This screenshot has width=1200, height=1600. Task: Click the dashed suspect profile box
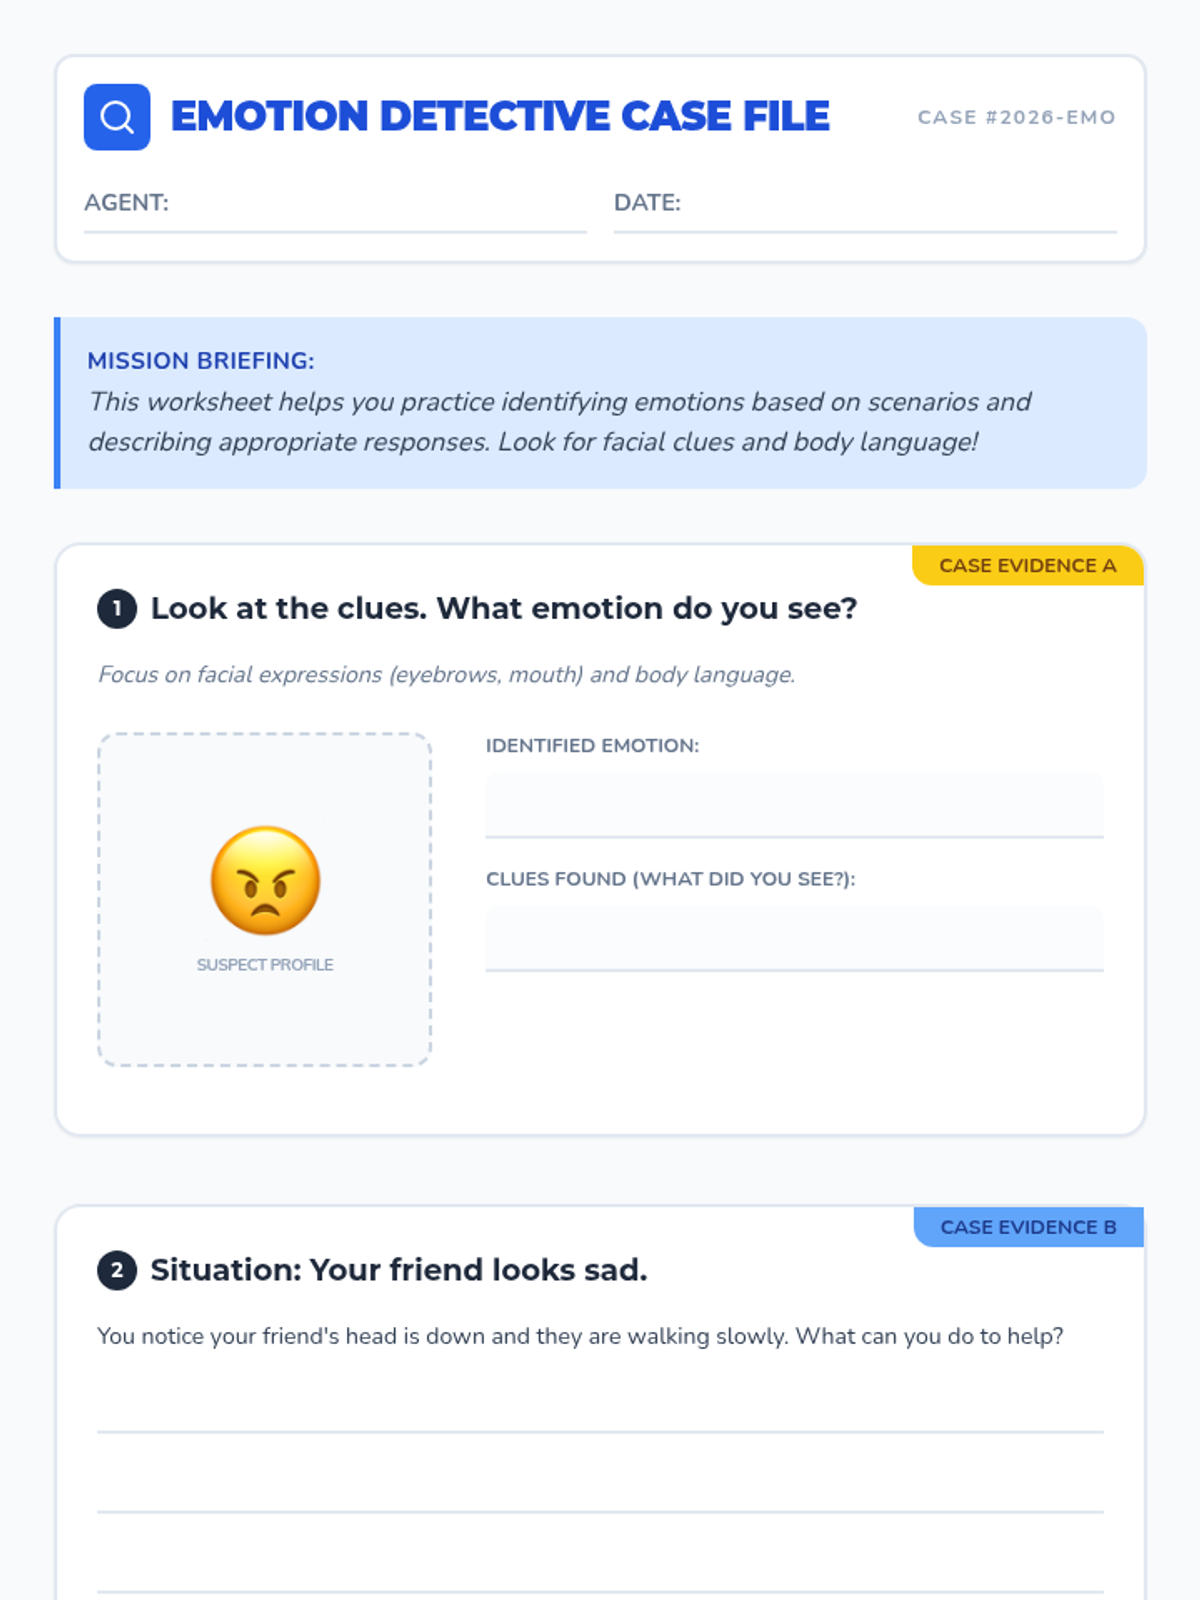click(265, 900)
